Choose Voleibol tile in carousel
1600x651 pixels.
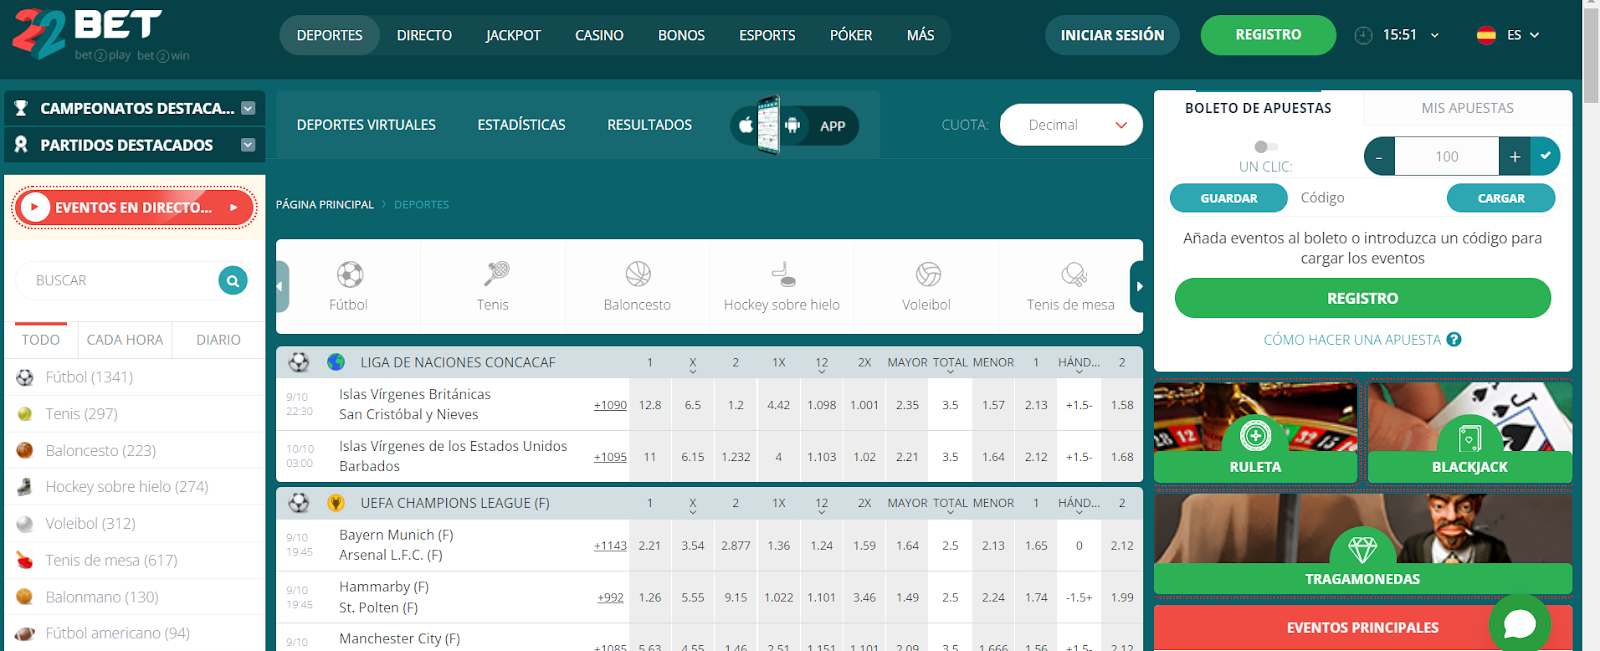pos(926,286)
